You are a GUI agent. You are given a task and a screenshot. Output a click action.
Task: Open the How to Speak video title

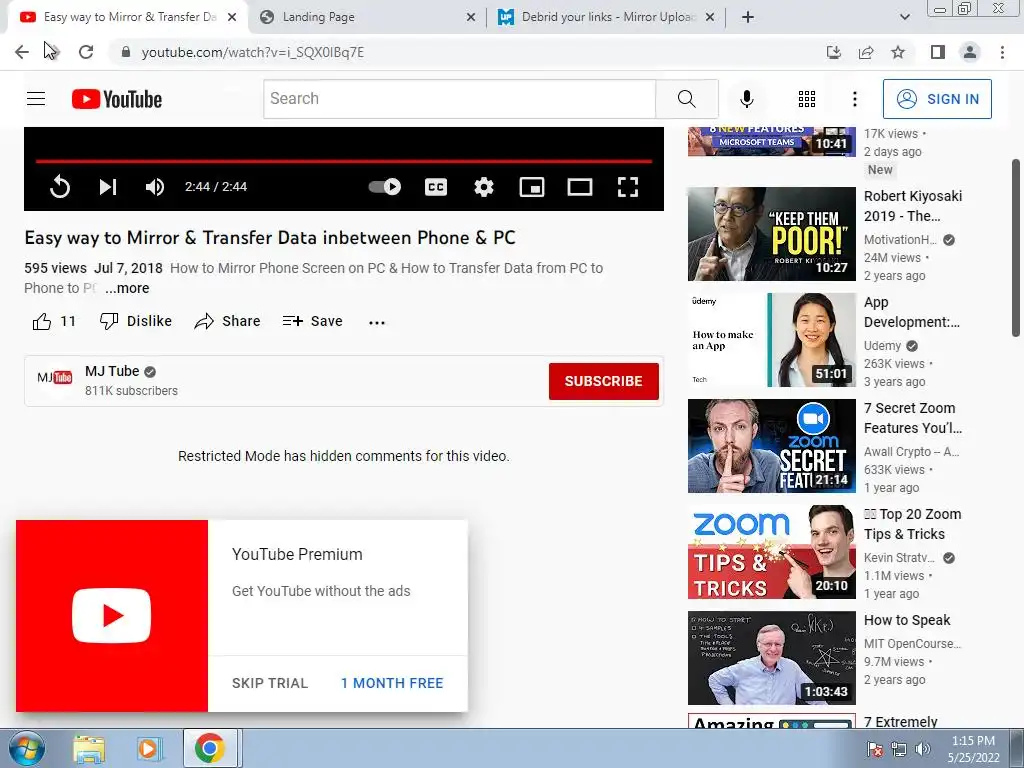tap(907, 620)
